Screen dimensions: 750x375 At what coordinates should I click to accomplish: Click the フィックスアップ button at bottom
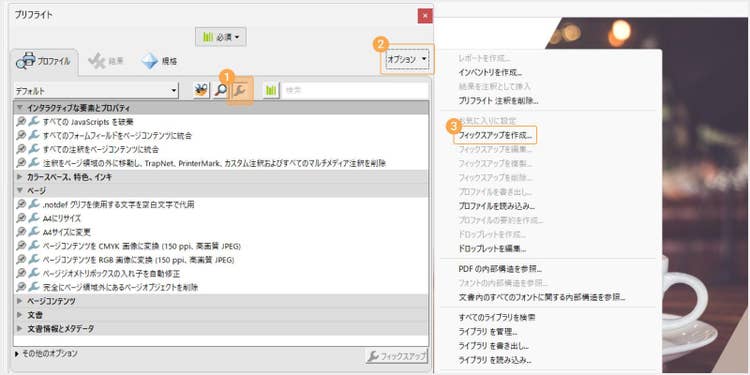click(x=397, y=356)
